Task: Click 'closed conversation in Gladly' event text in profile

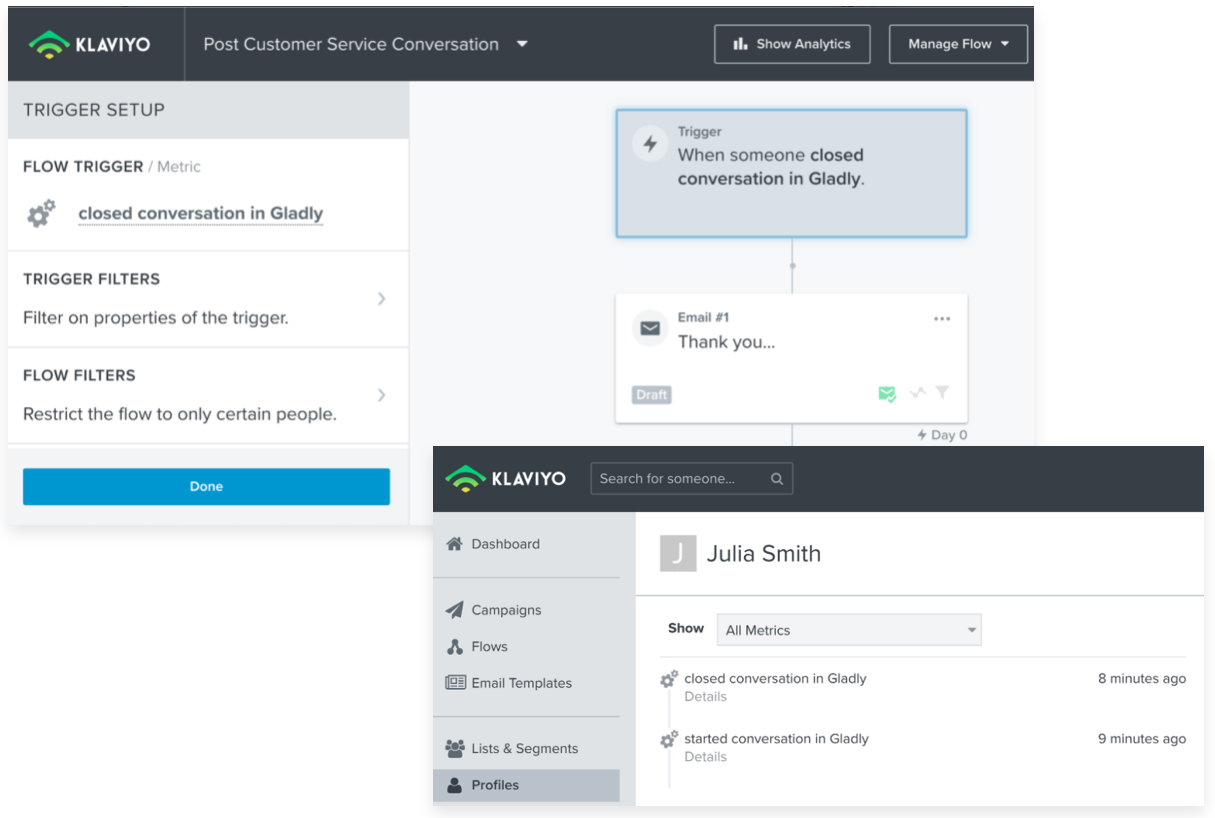Action: click(x=776, y=679)
